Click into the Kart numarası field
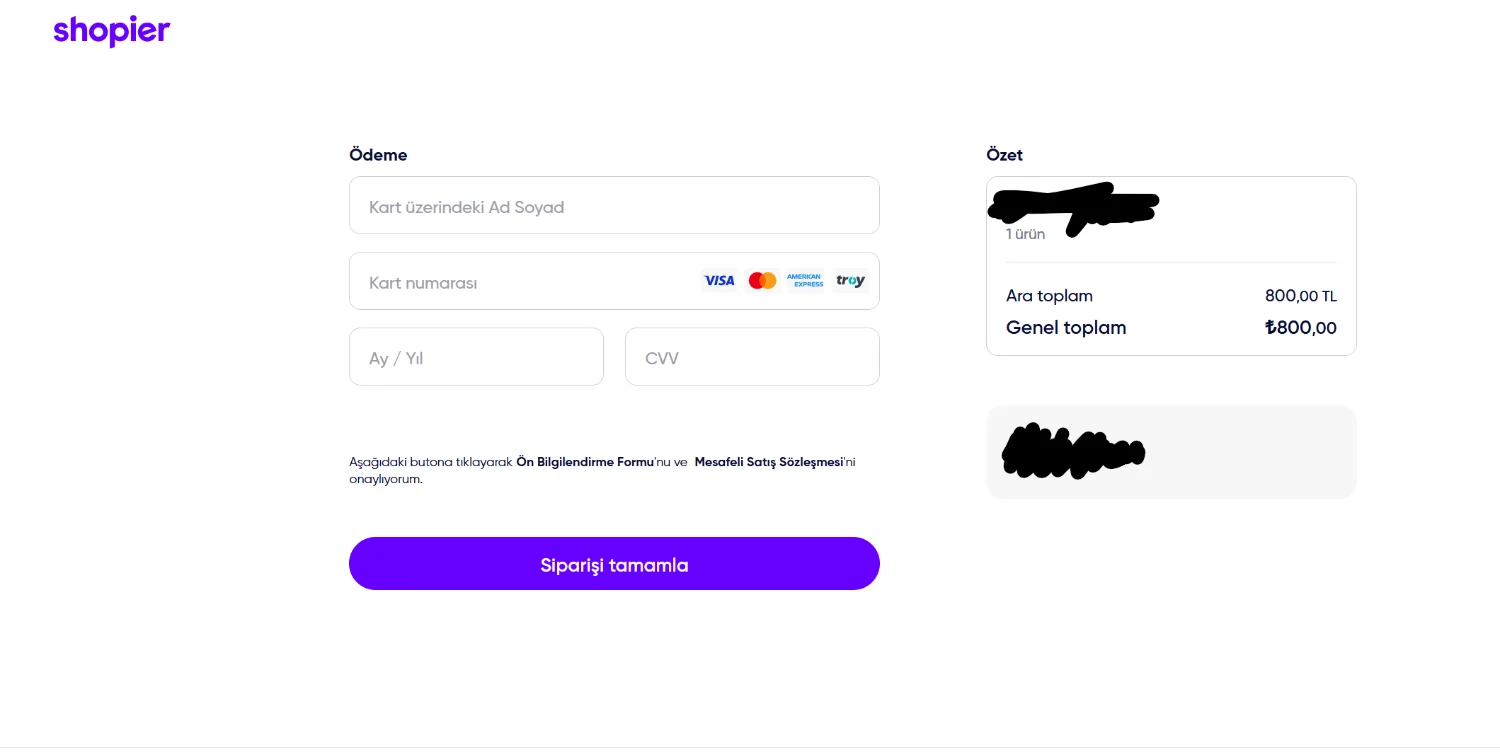 pos(520,282)
